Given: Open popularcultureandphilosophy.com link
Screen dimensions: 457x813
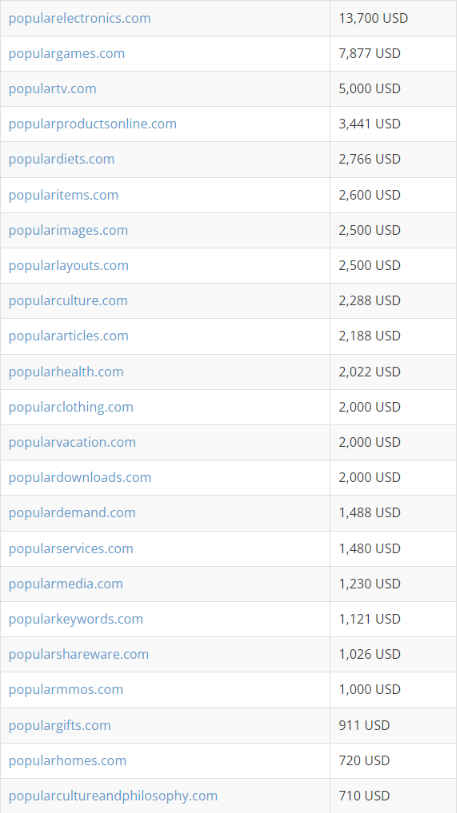Looking at the screenshot, I should [x=113, y=796].
